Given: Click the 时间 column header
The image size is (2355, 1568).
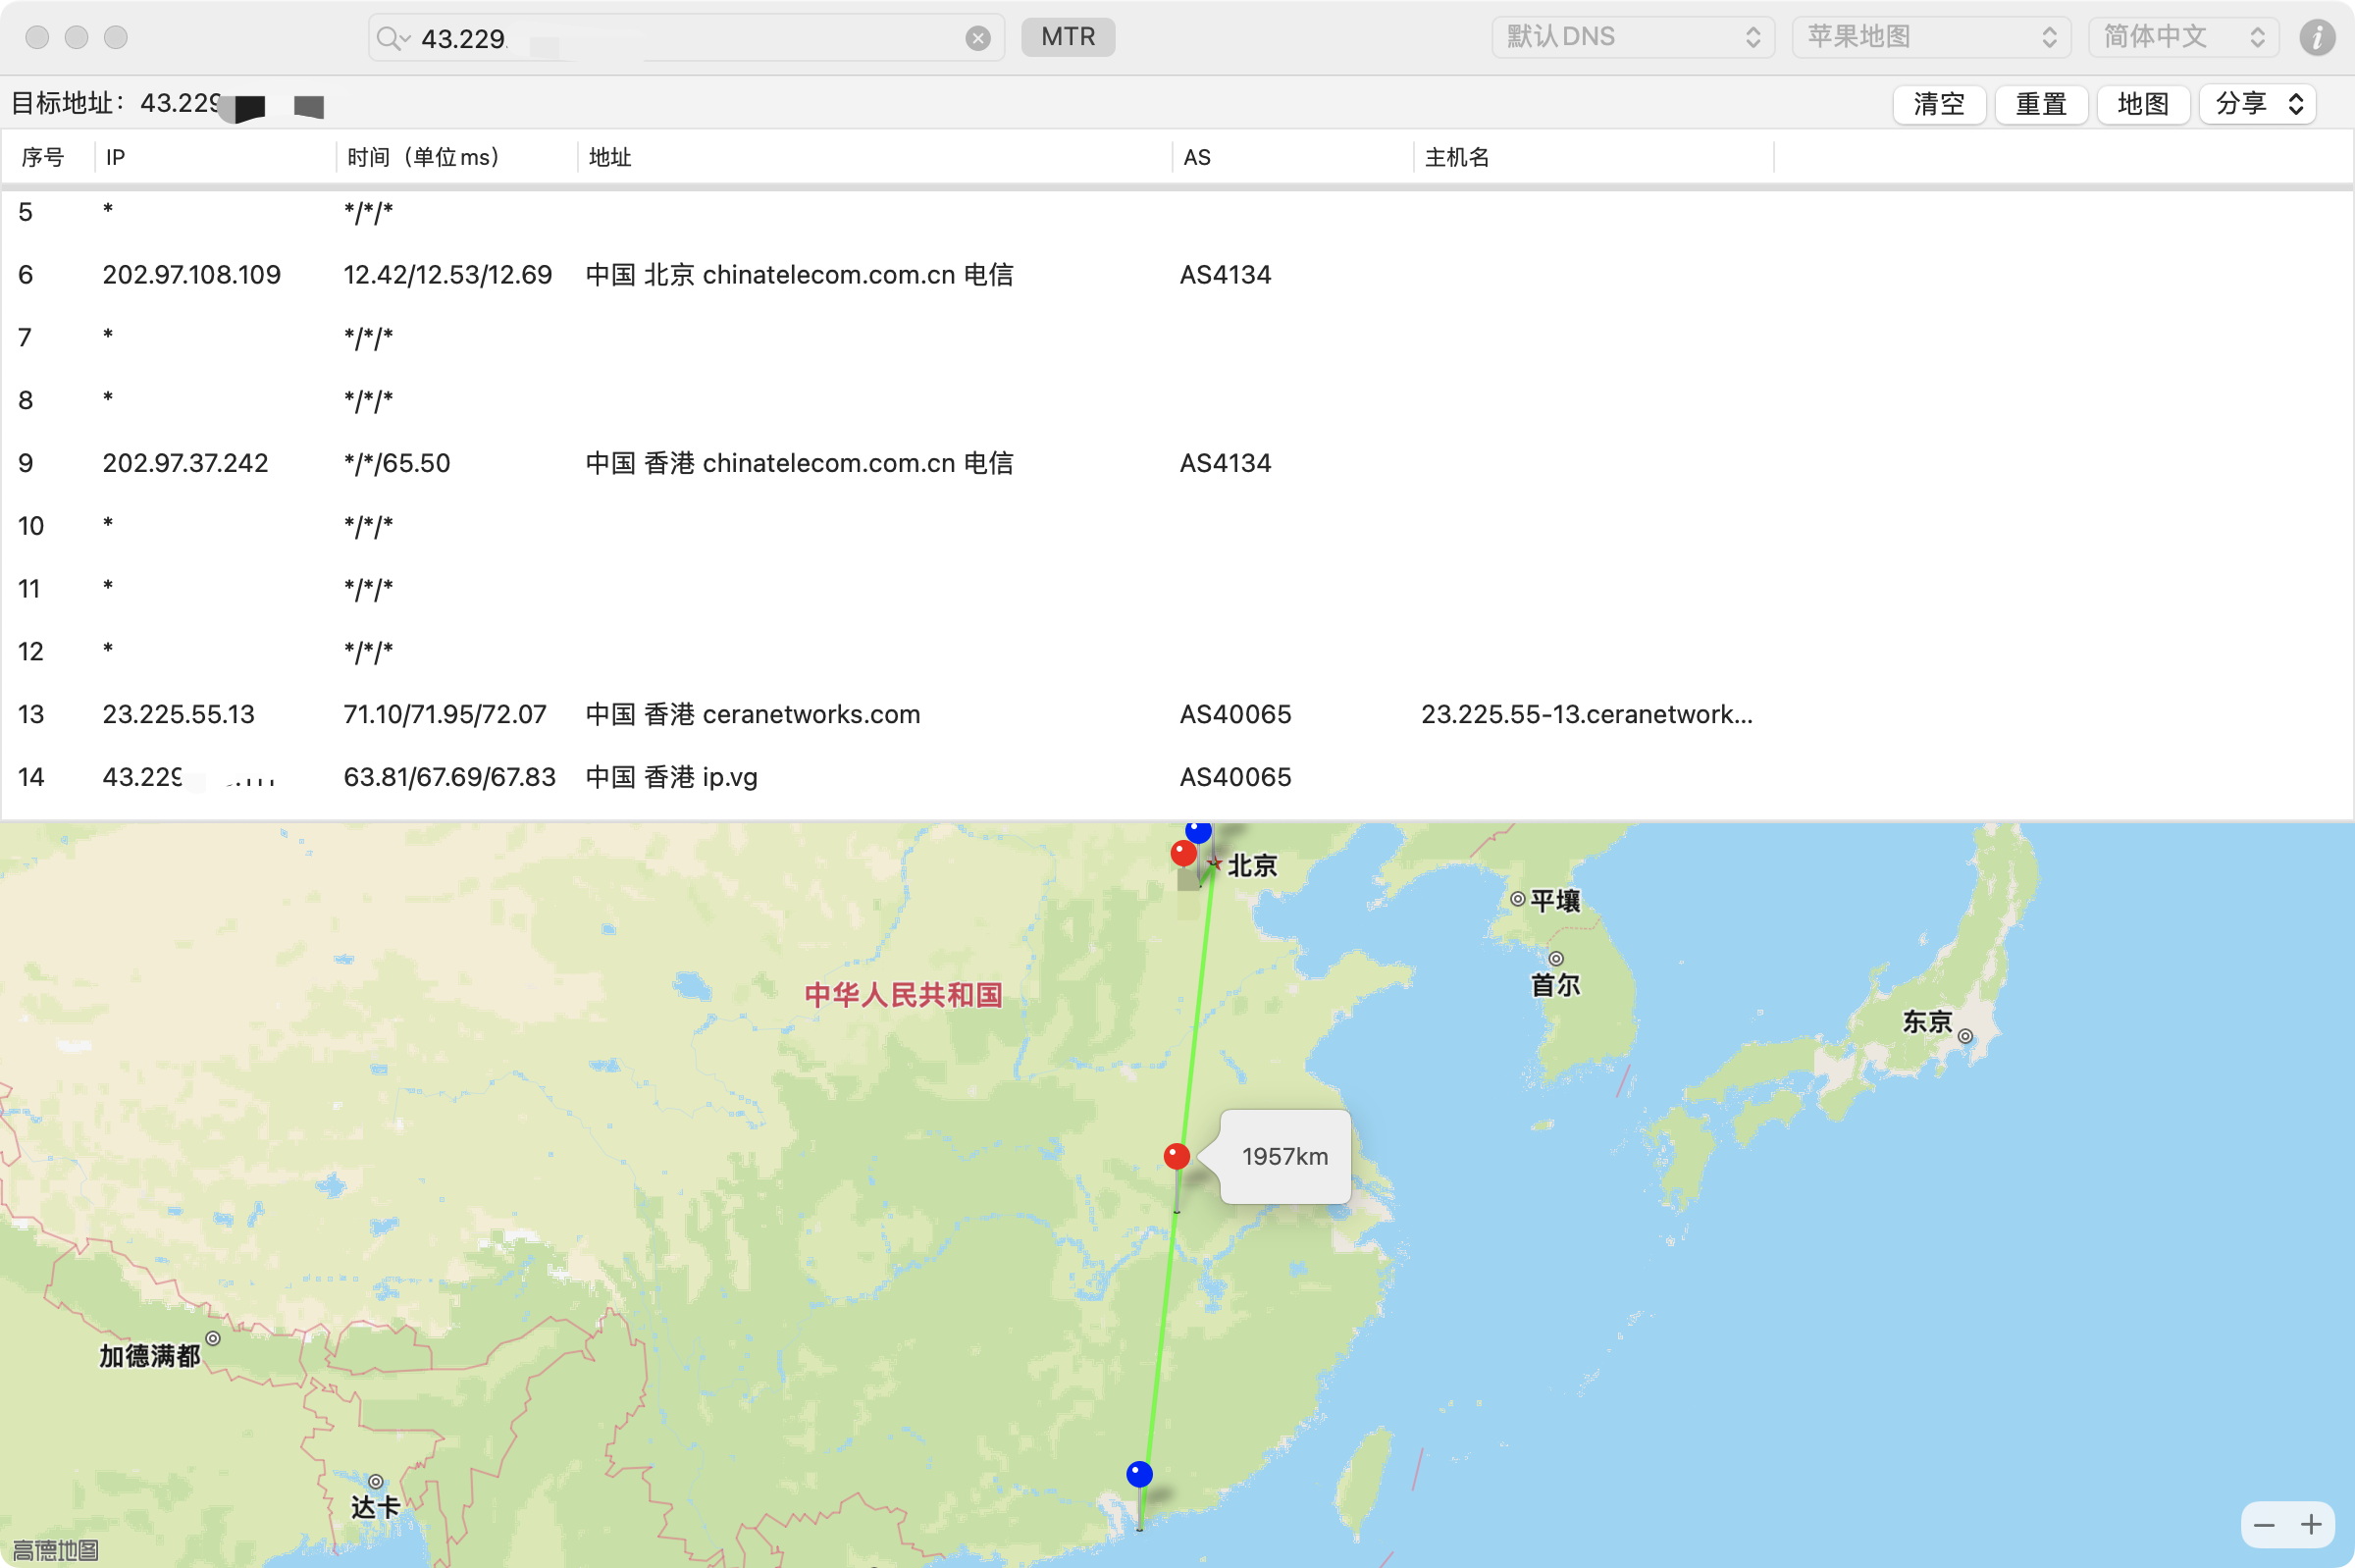Looking at the screenshot, I should tap(422, 157).
